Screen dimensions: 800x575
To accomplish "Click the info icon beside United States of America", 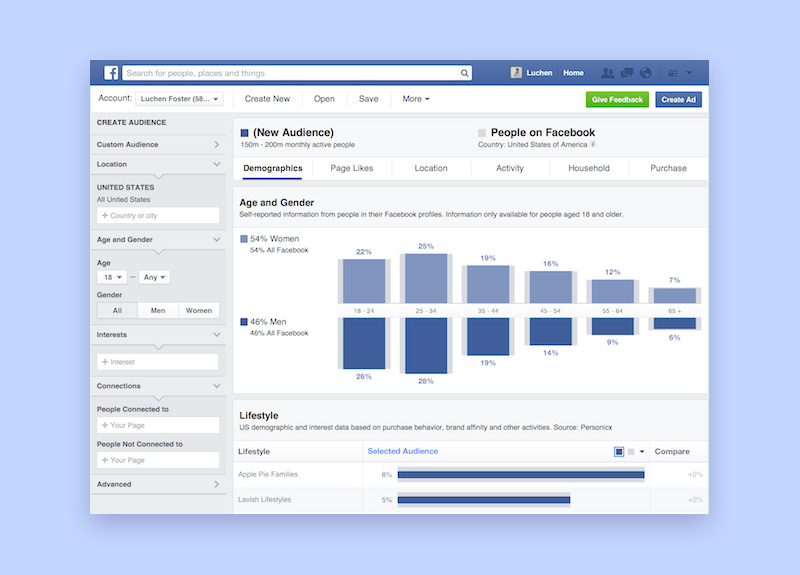I will click(593, 144).
